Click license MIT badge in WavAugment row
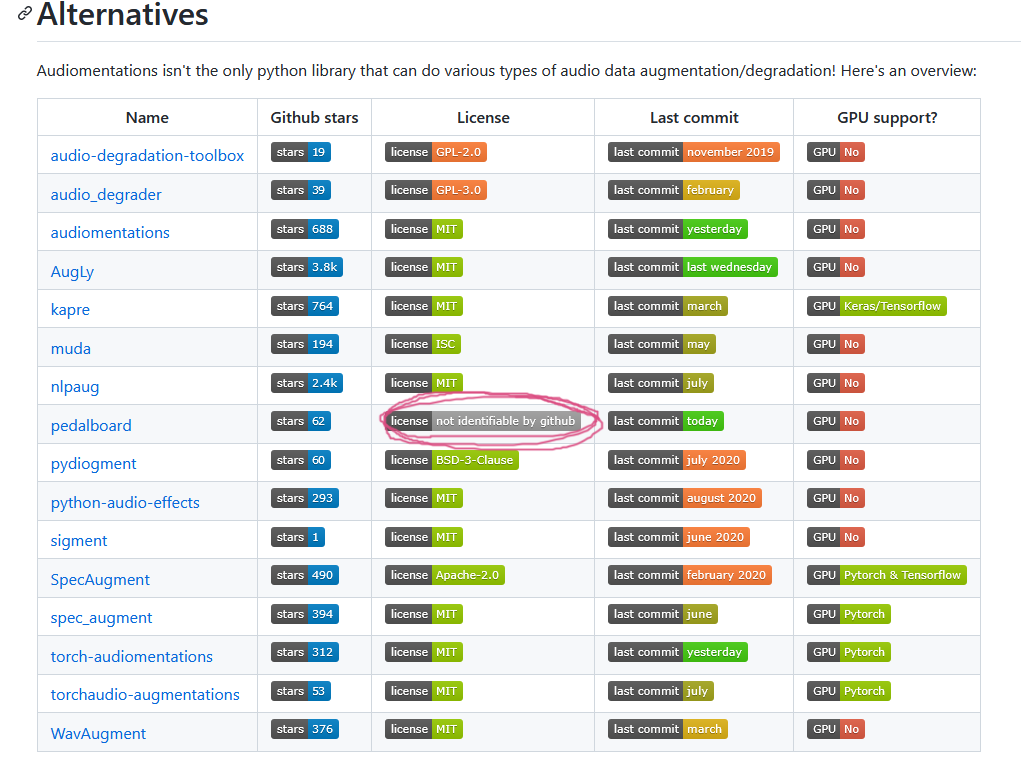 pos(424,729)
